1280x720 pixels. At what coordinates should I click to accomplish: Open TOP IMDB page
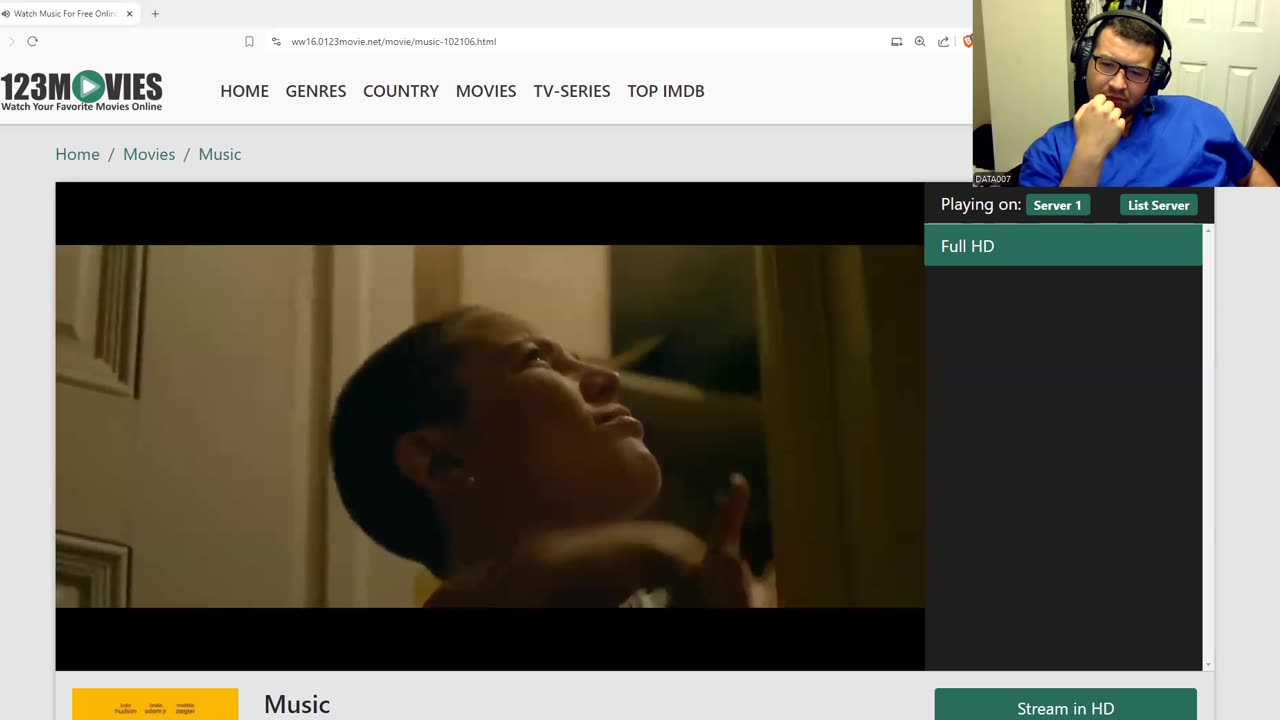666,91
